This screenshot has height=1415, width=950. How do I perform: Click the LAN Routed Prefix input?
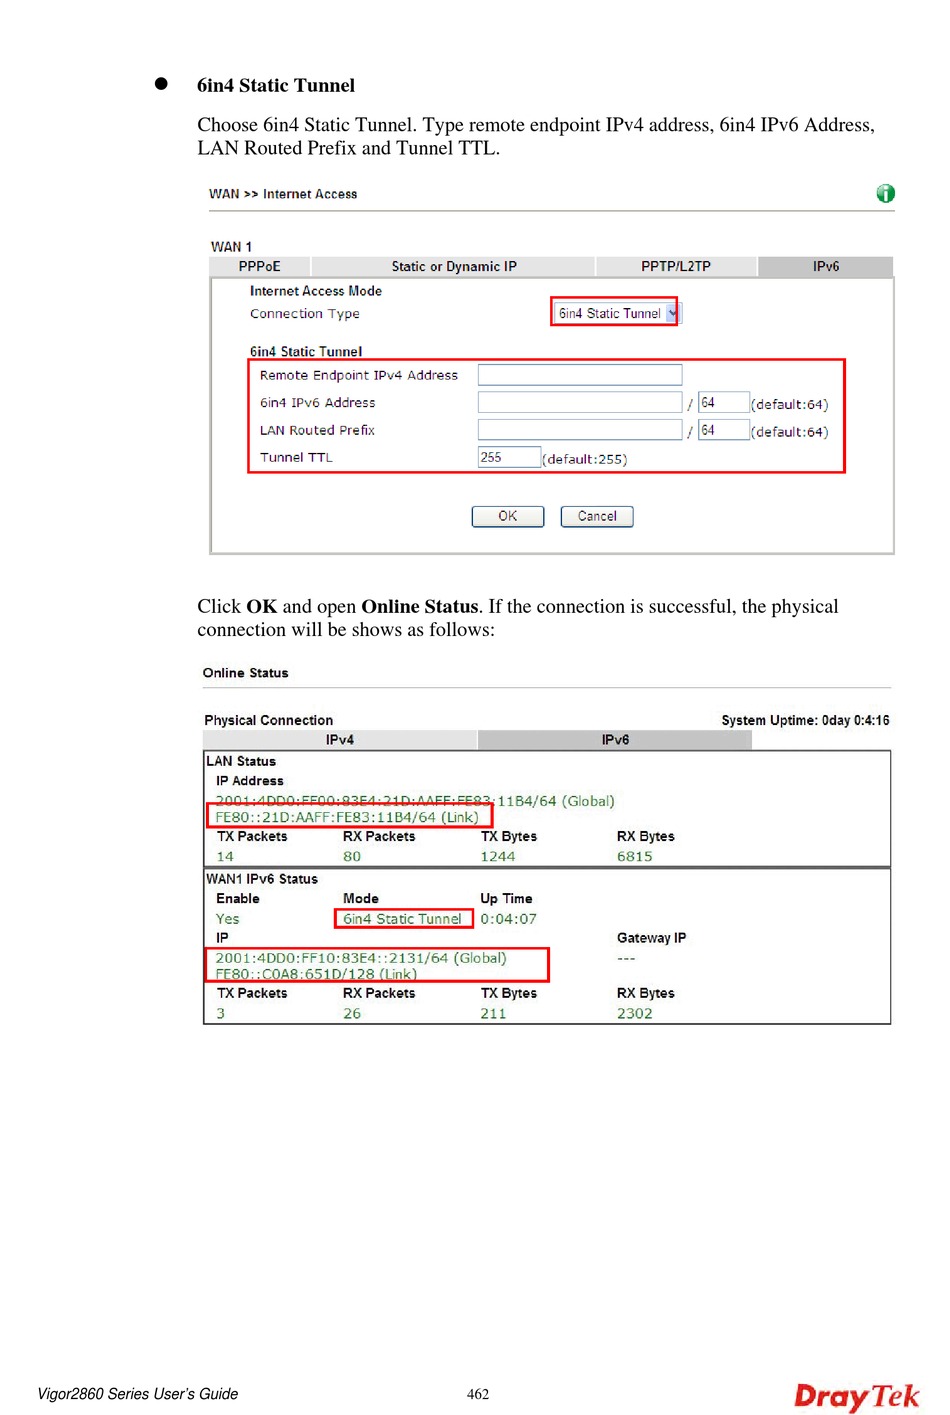[x=579, y=430]
